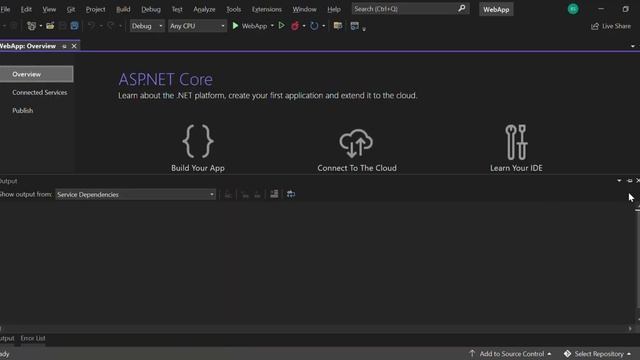Click Clear All in Output toolbar
The width and height of the screenshot is (640, 360).
tap(274, 194)
